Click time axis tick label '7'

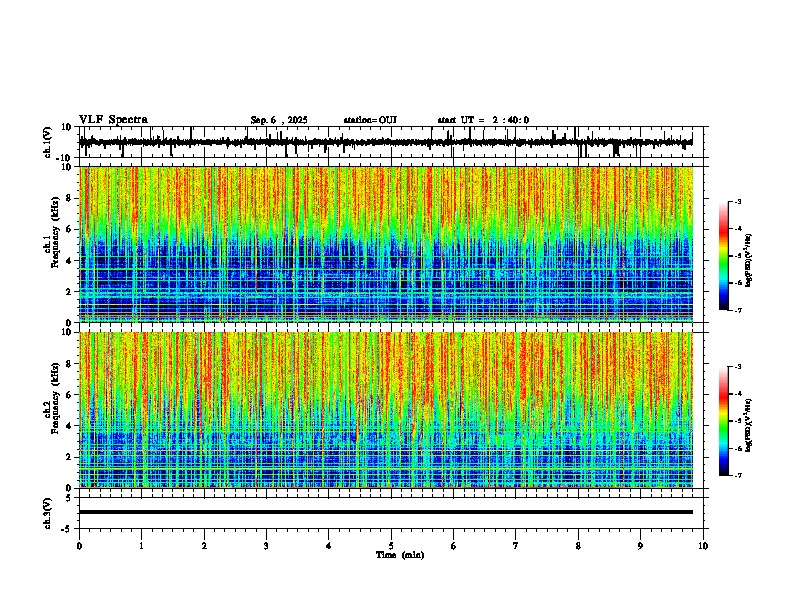point(516,546)
